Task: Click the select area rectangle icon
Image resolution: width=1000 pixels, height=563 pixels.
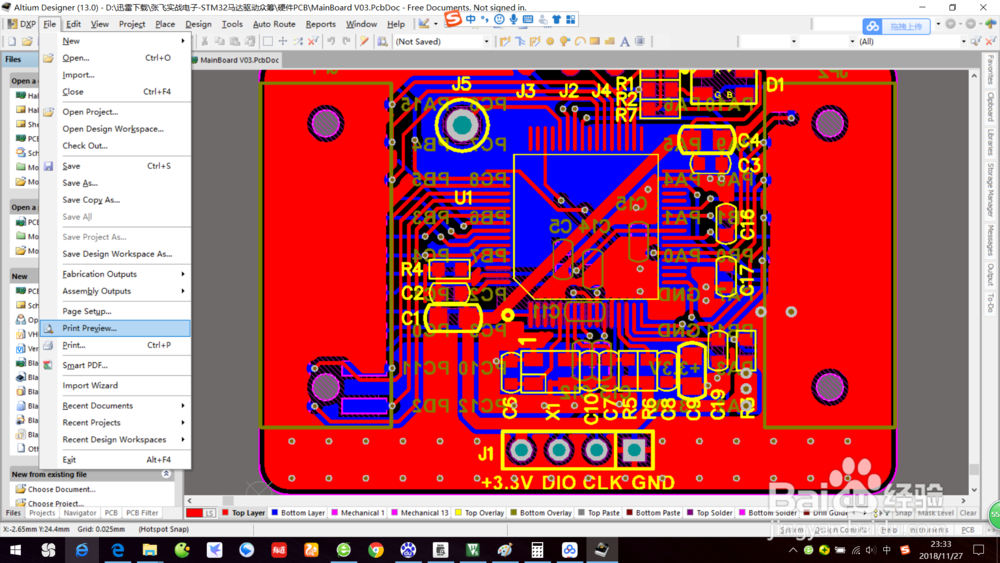Action: [268, 41]
